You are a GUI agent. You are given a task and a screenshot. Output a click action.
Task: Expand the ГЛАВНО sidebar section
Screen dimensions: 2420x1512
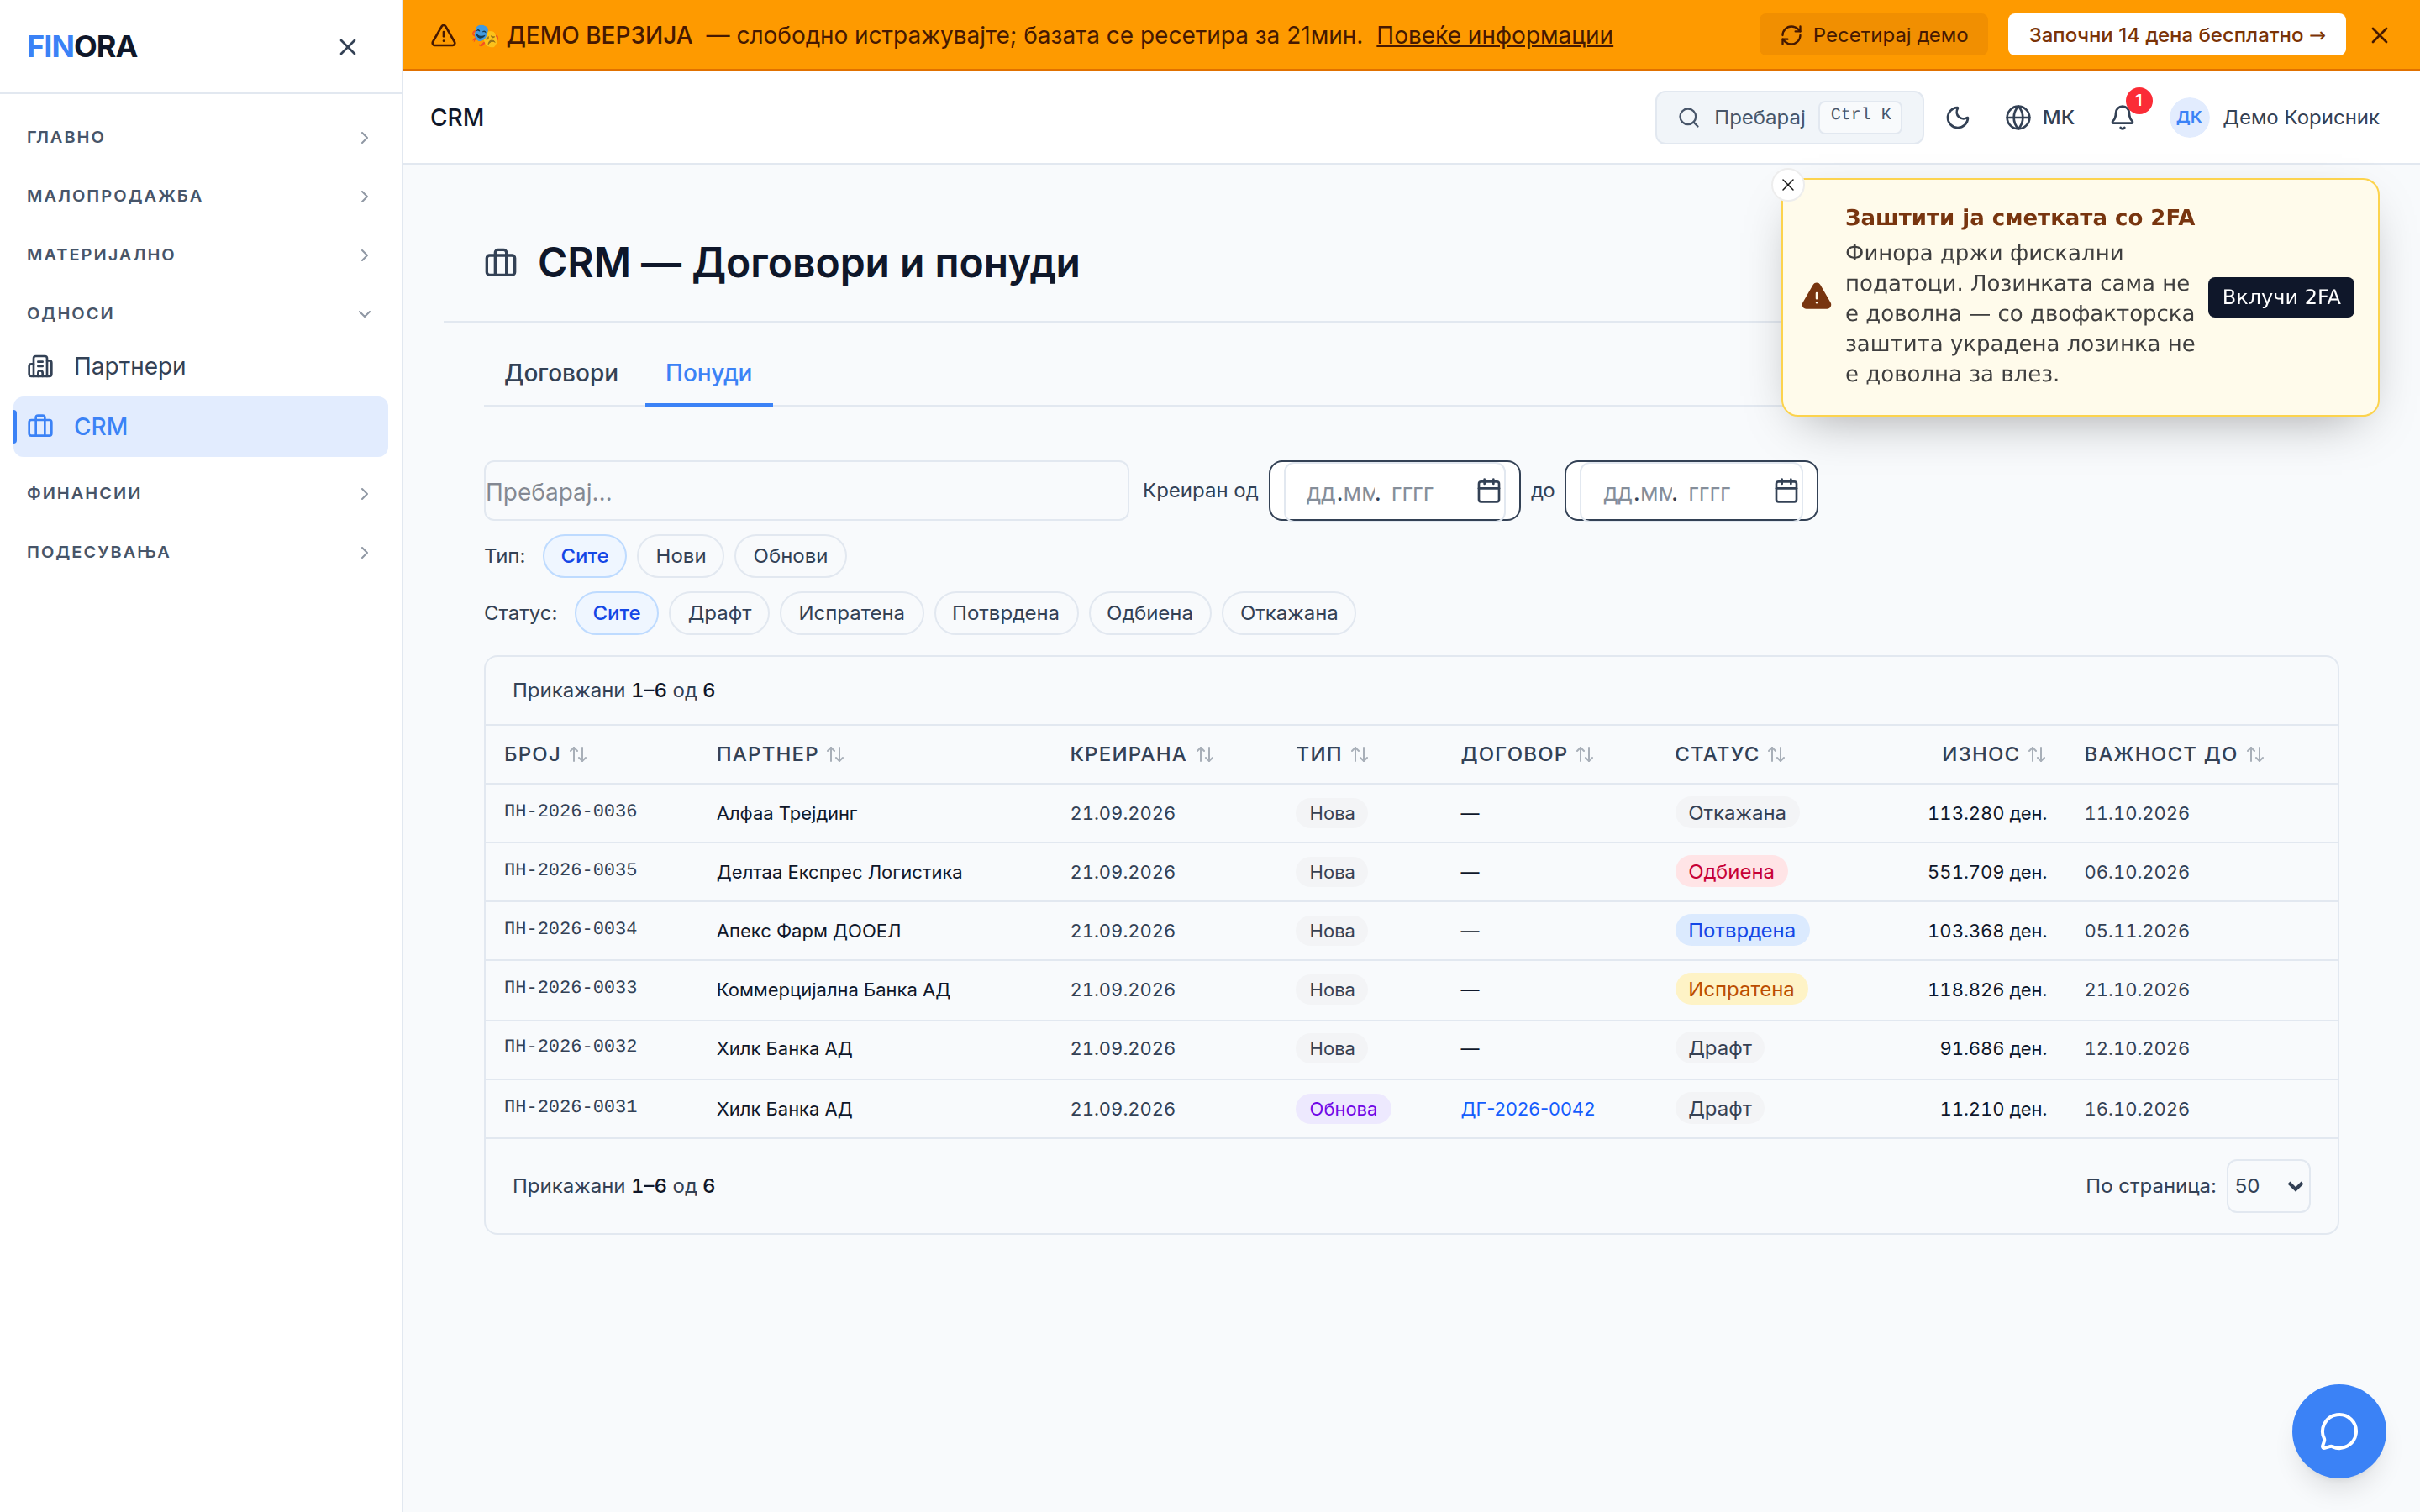pyautogui.click(x=200, y=137)
